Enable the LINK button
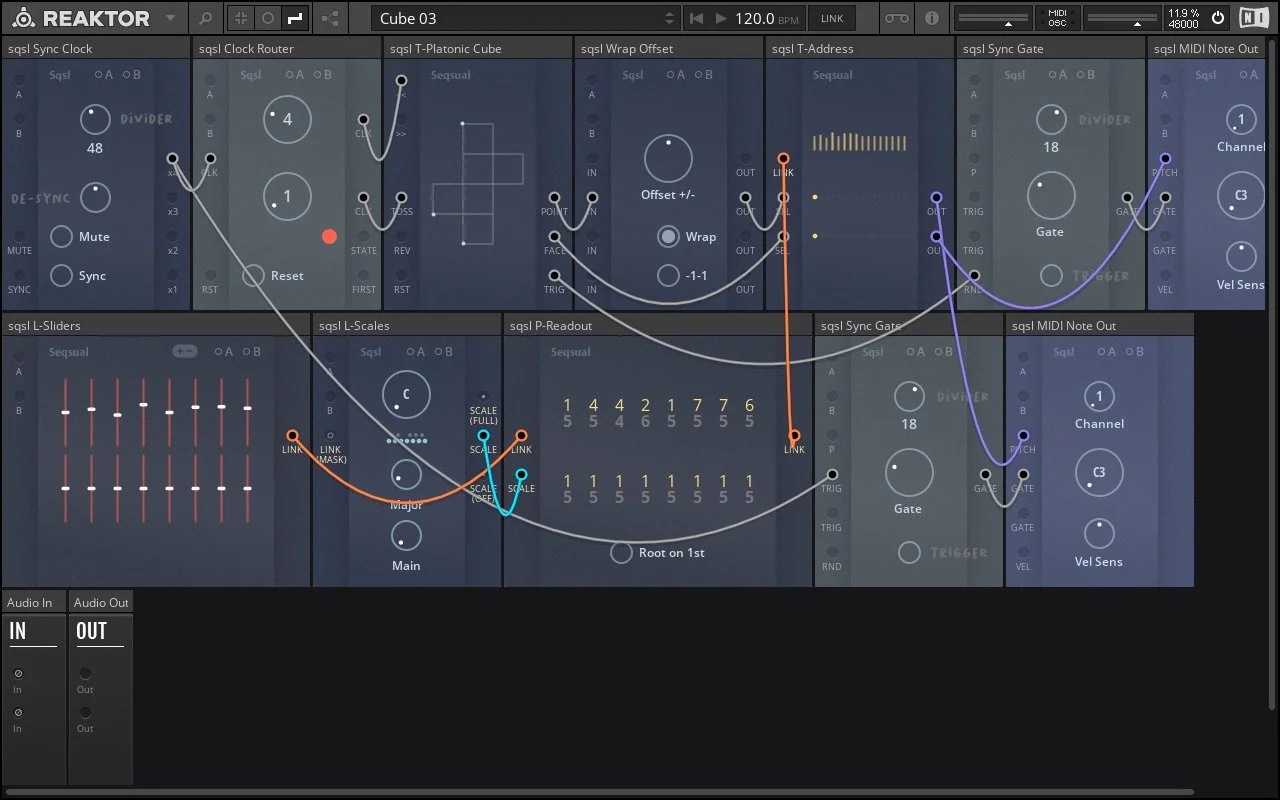The width and height of the screenshot is (1280, 800). pyautogui.click(x=832, y=18)
